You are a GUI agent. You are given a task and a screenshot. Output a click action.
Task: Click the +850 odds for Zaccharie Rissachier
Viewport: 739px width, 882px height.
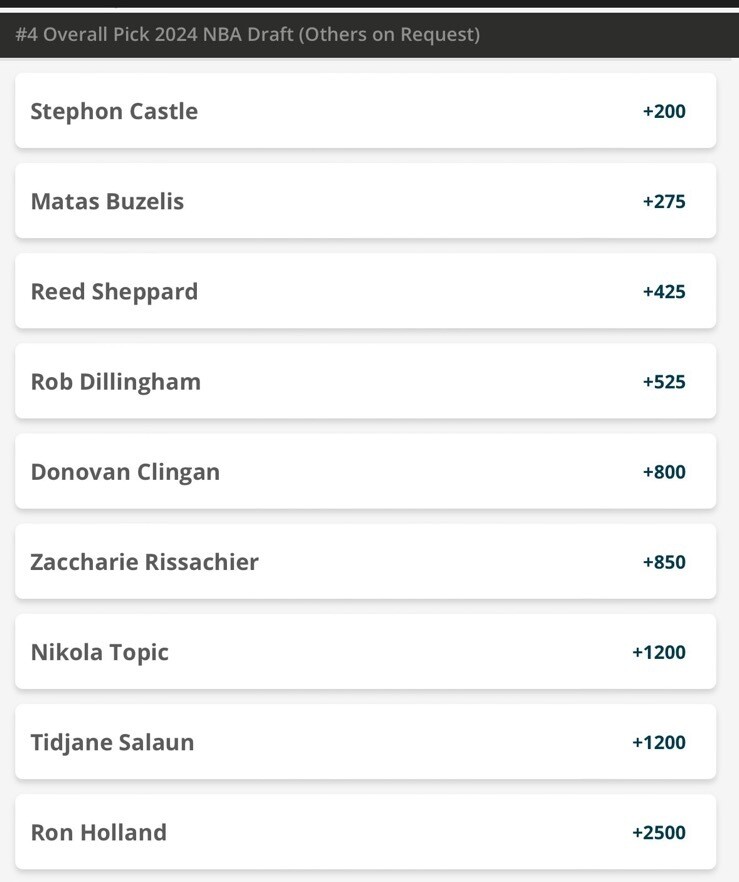664,562
